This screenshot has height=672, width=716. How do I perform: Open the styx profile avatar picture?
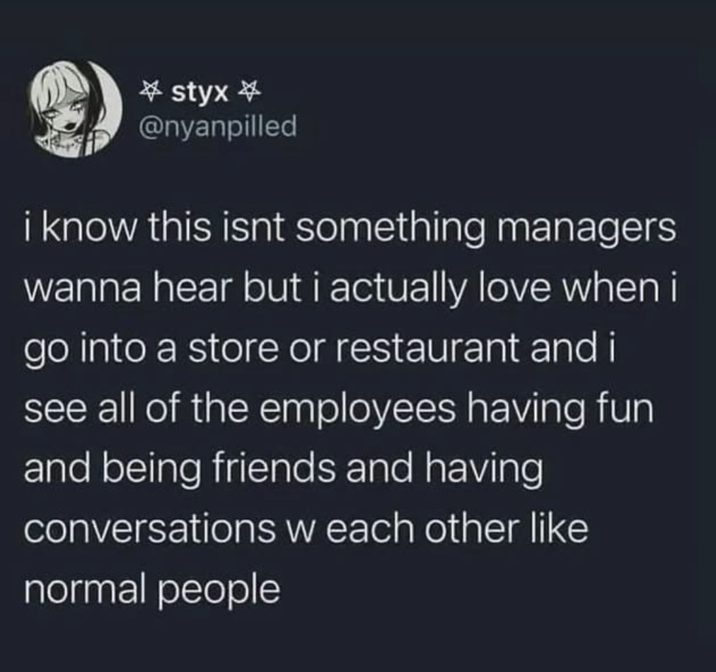[75, 110]
